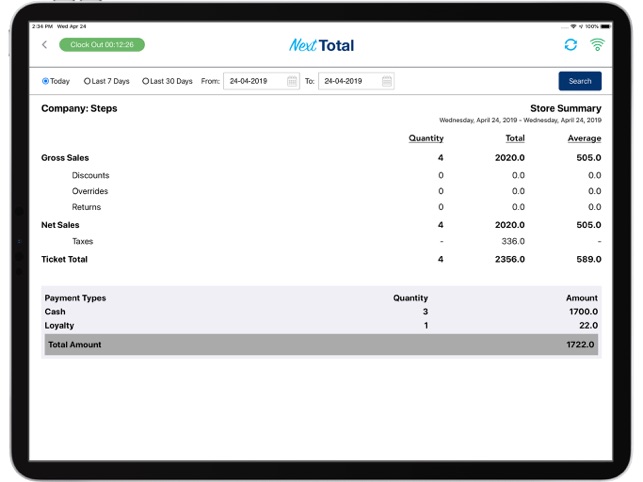Tap the NextTotal logo

click(322, 45)
